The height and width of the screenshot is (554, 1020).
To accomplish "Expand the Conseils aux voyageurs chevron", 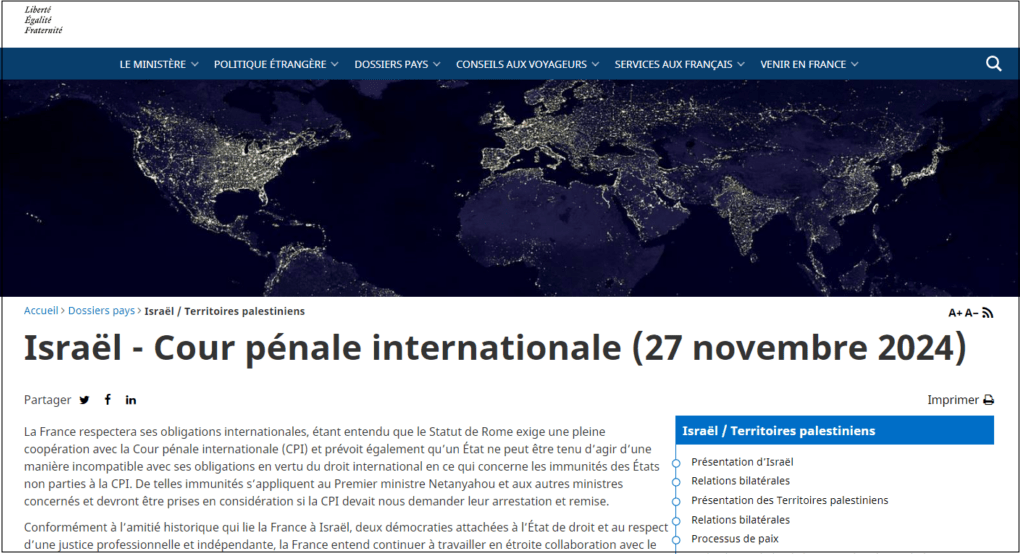I will tap(595, 64).
